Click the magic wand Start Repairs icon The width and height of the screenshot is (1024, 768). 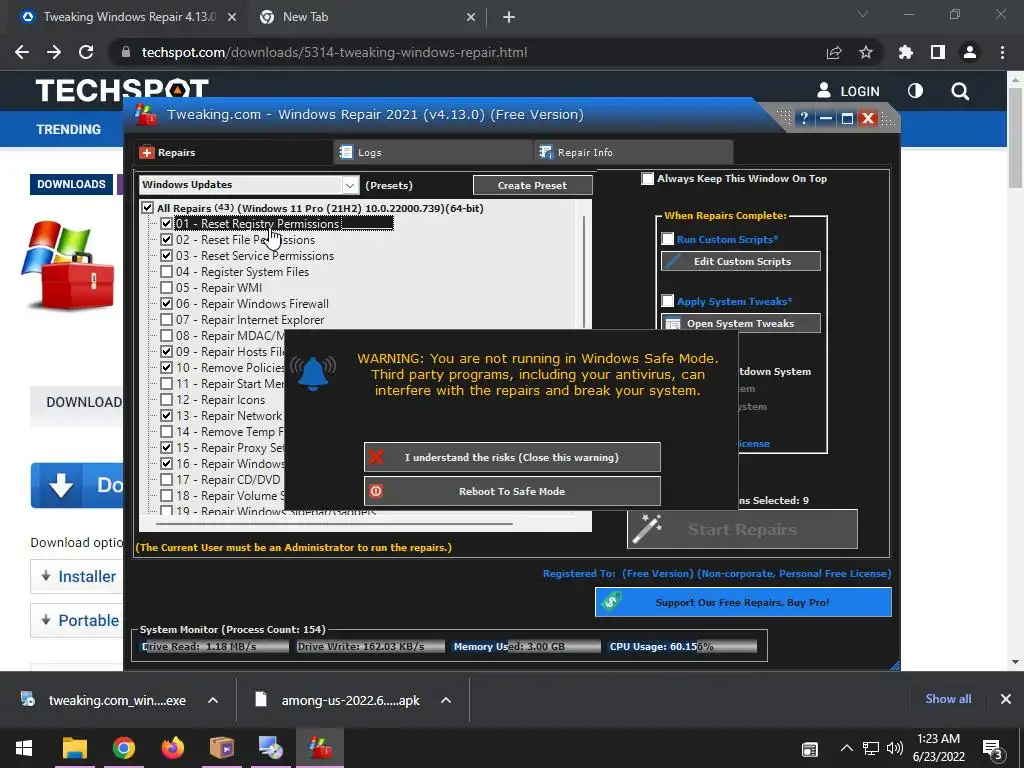648,529
